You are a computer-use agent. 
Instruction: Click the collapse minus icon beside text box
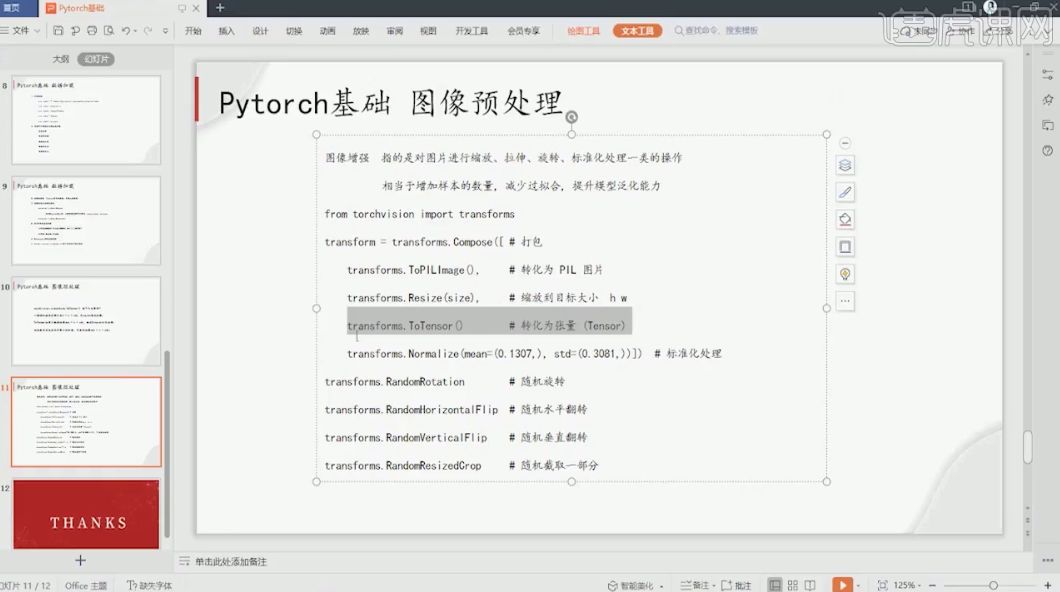pyautogui.click(x=845, y=143)
